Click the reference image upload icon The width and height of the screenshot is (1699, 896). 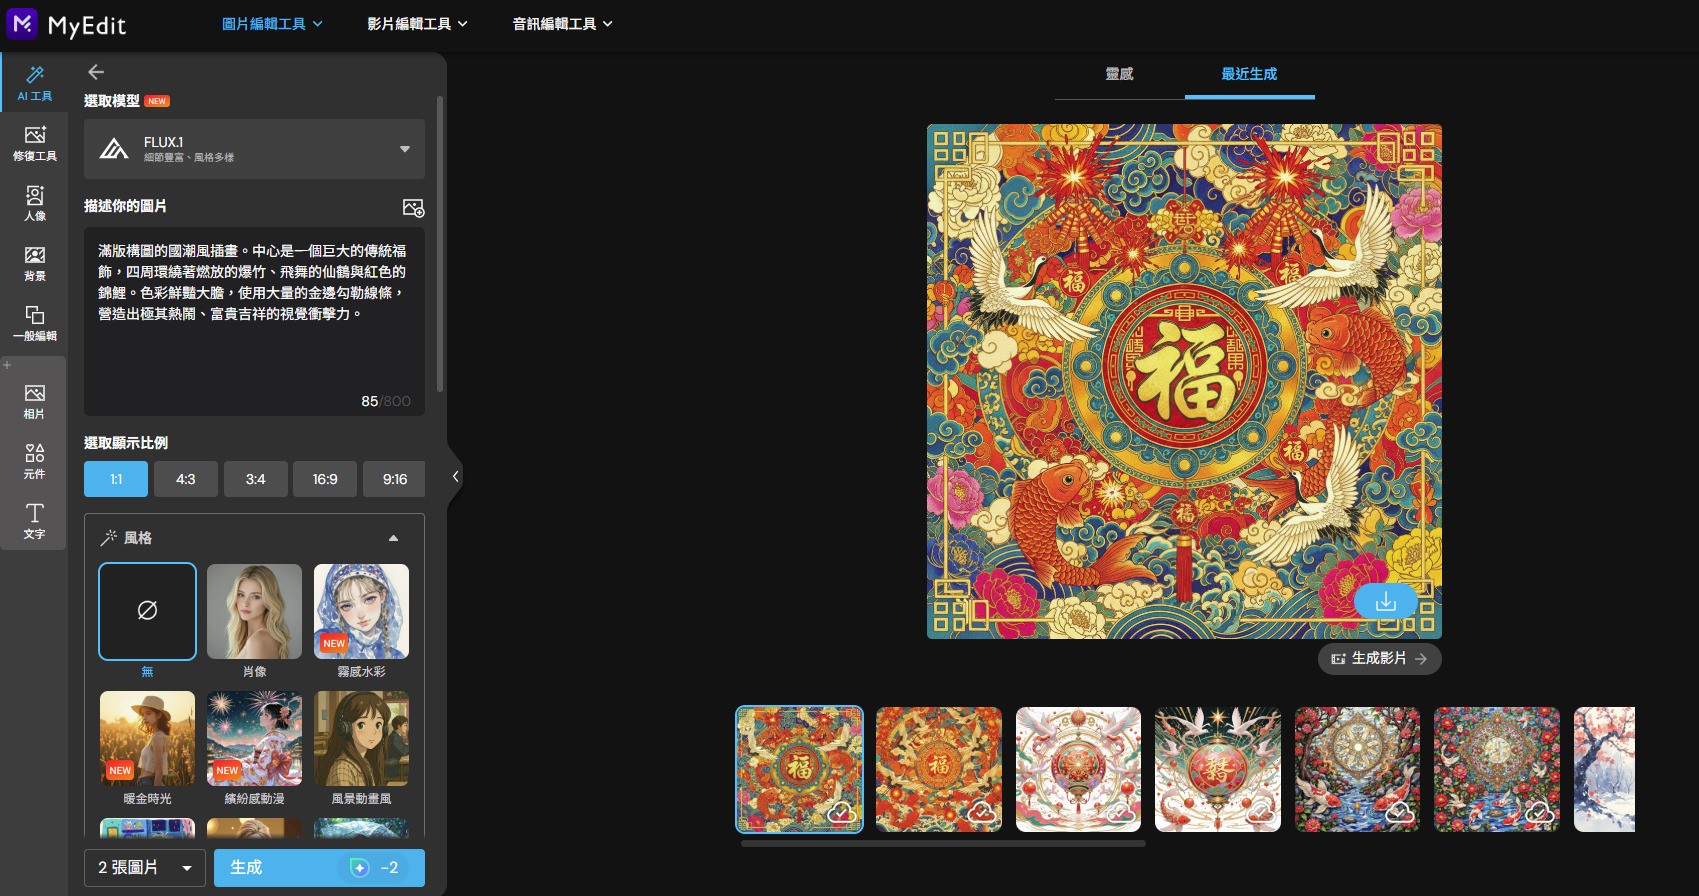413,207
